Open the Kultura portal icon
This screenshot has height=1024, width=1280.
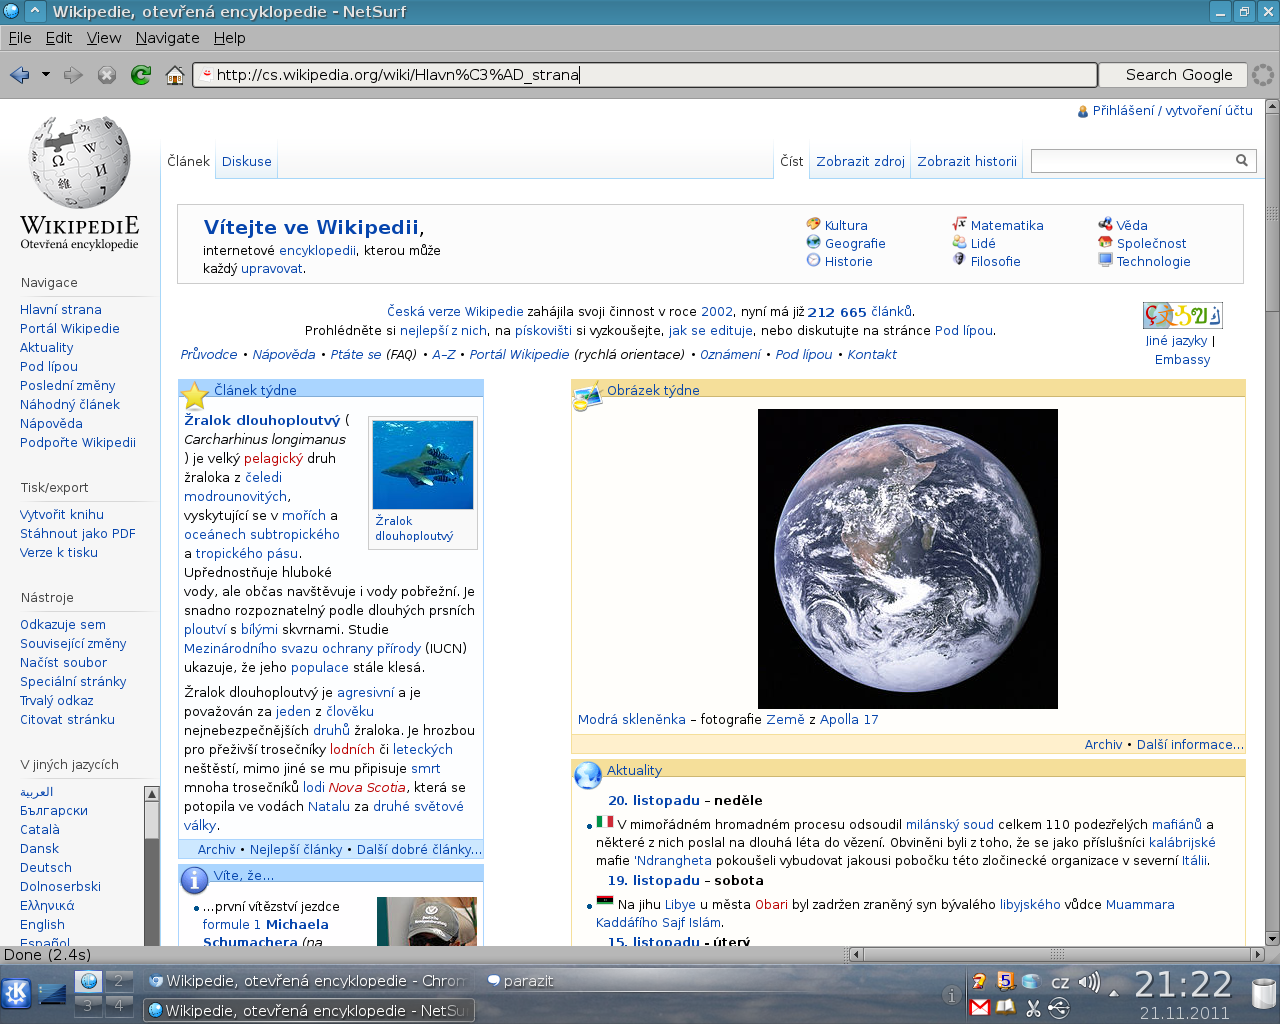[814, 225]
